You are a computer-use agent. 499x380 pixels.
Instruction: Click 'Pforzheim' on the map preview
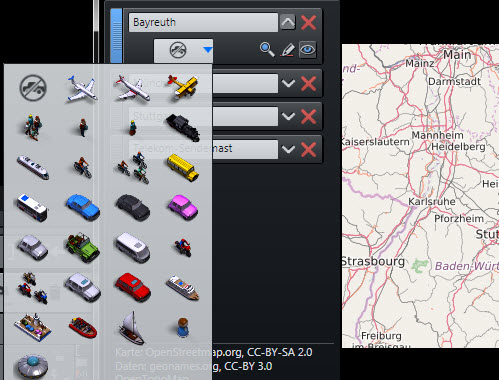[459, 219]
